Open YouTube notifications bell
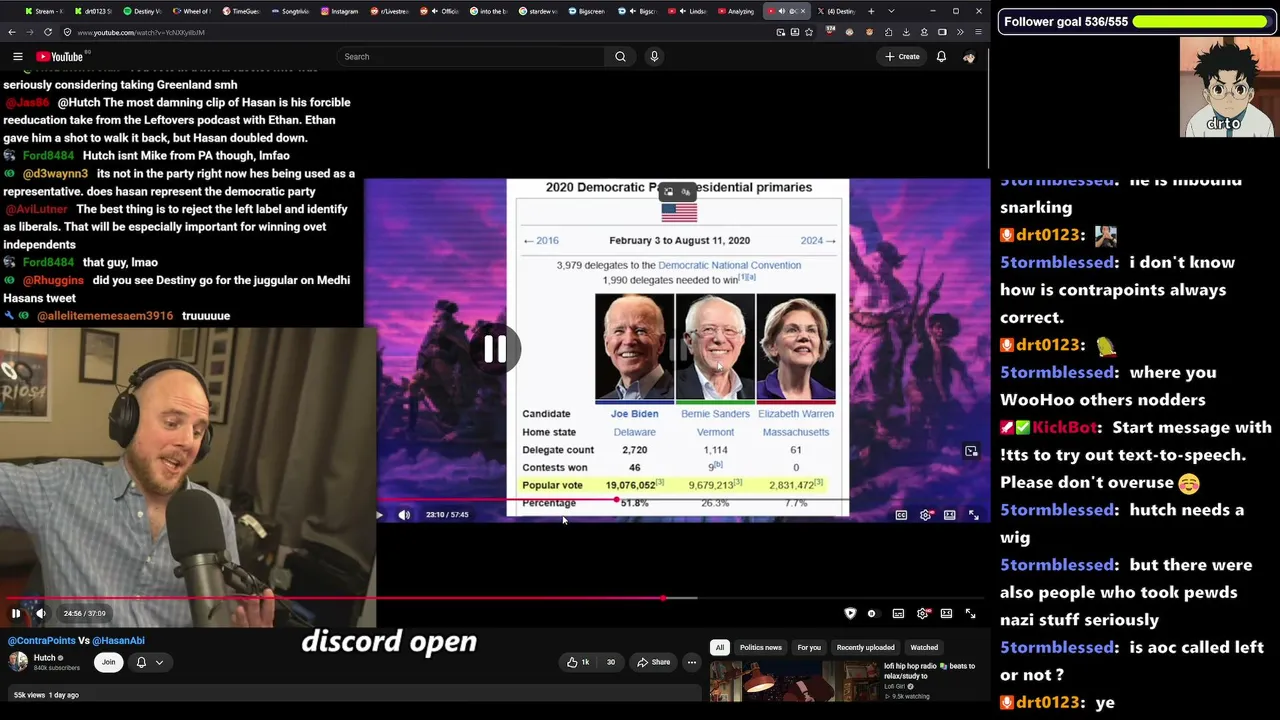 [941, 57]
